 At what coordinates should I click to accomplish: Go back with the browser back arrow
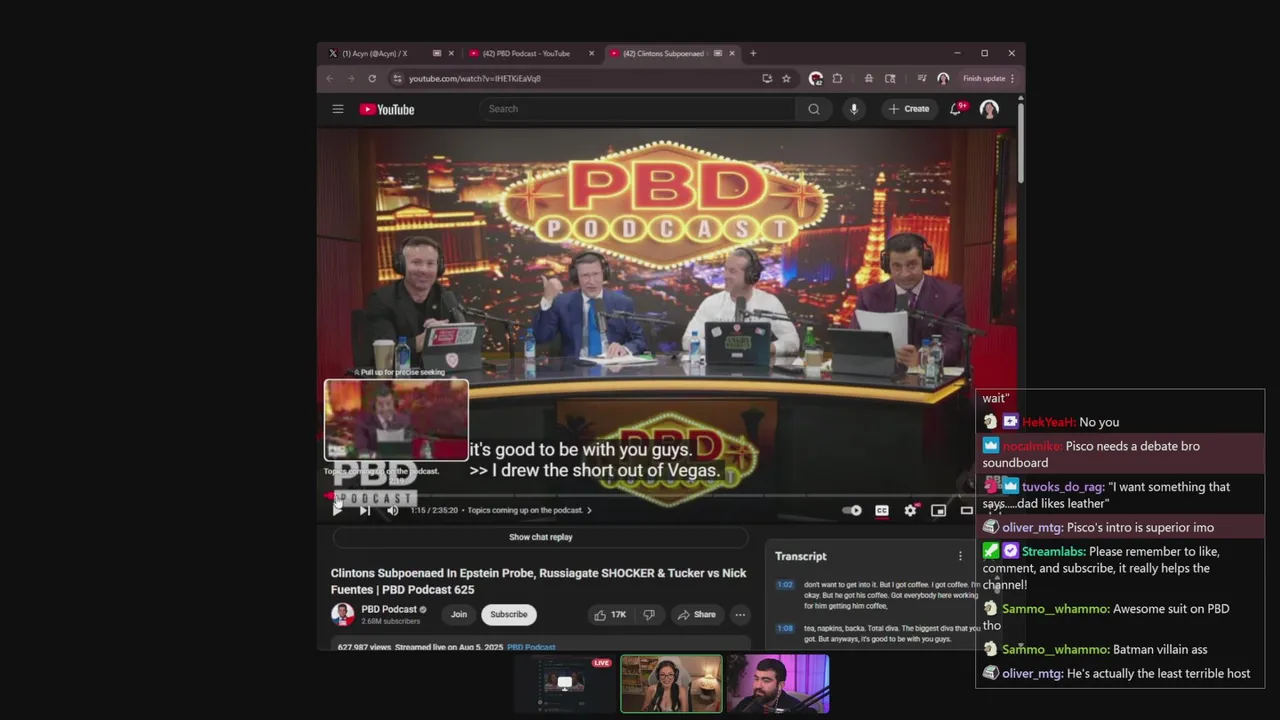coord(330,78)
